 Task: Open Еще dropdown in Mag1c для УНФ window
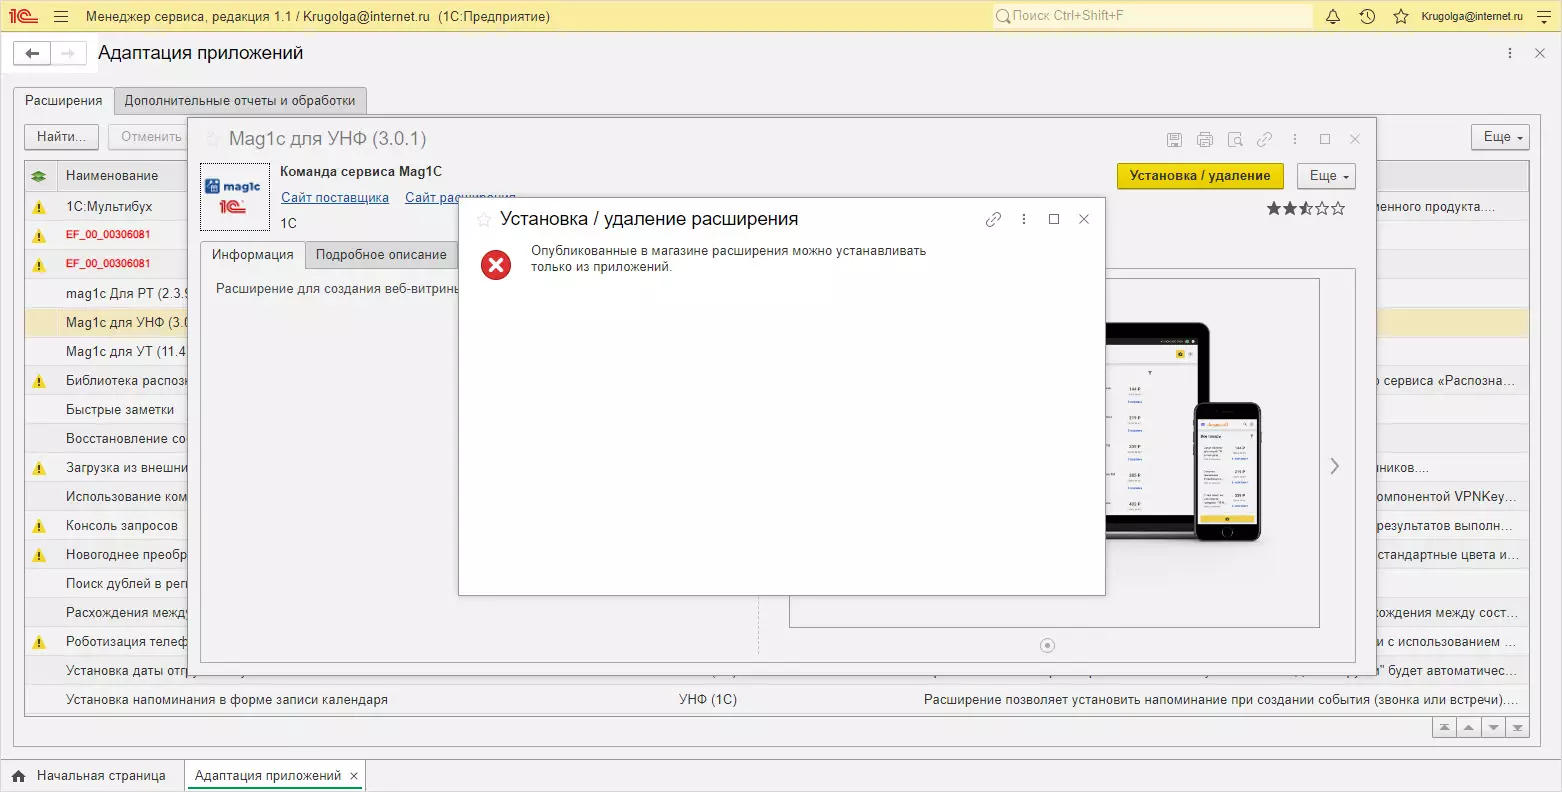pos(1326,176)
